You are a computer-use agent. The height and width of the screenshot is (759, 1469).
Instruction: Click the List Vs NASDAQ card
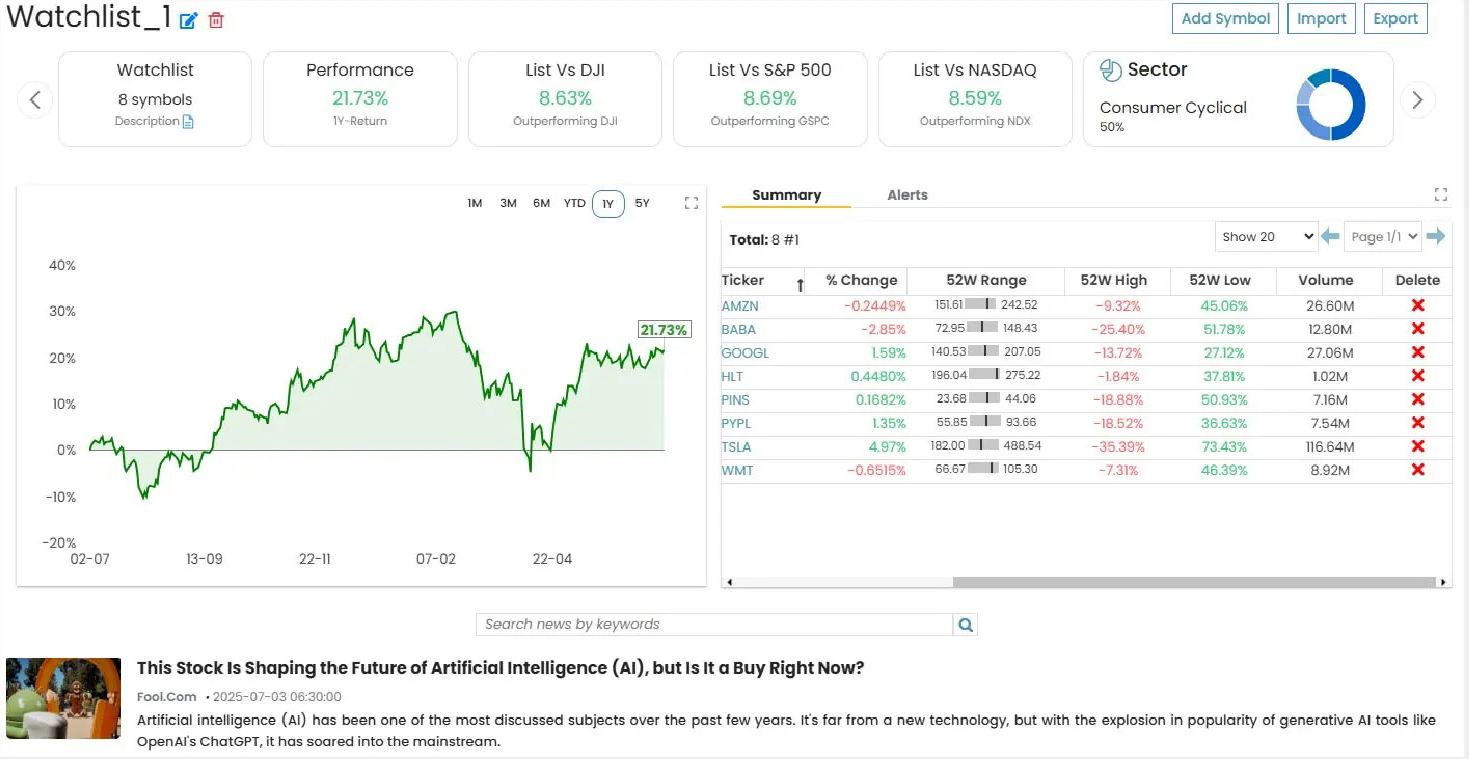(975, 99)
